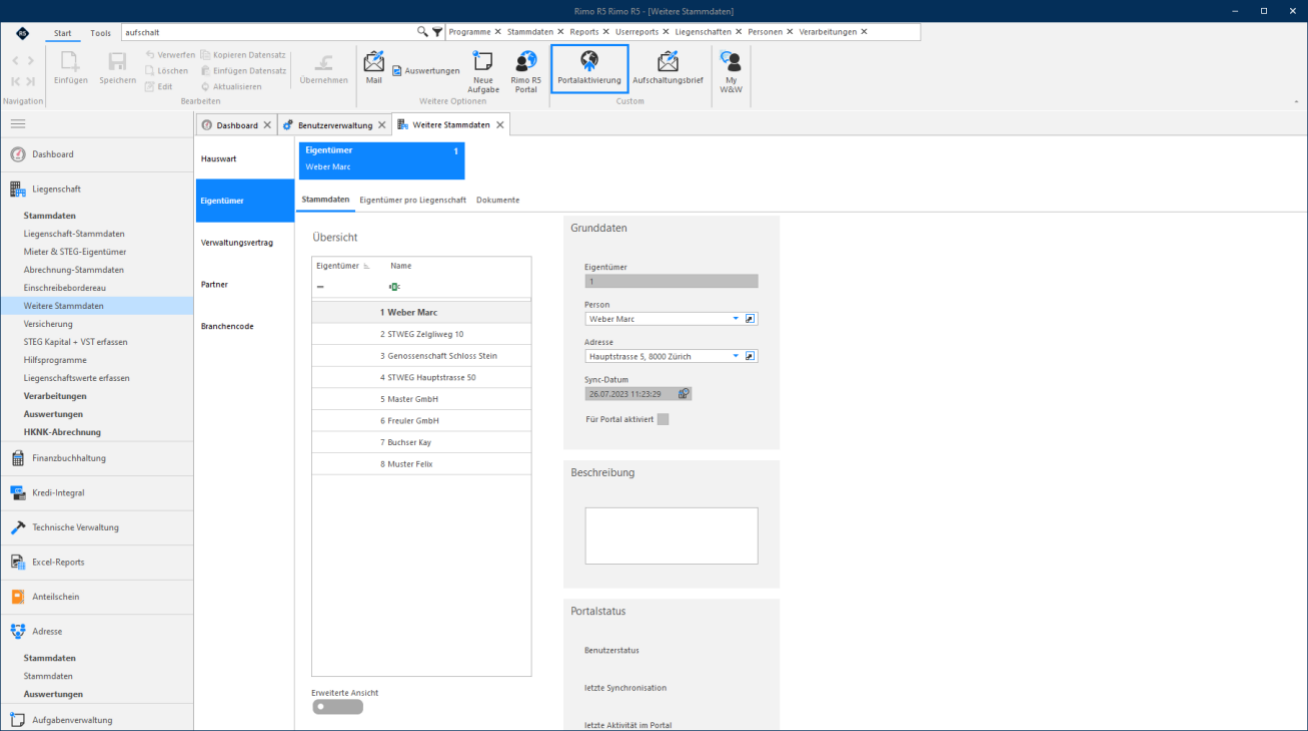Click the Mail icon in ribbon
Image resolution: width=1308 pixels, height=731 pixels.
[x=373, y=61]
